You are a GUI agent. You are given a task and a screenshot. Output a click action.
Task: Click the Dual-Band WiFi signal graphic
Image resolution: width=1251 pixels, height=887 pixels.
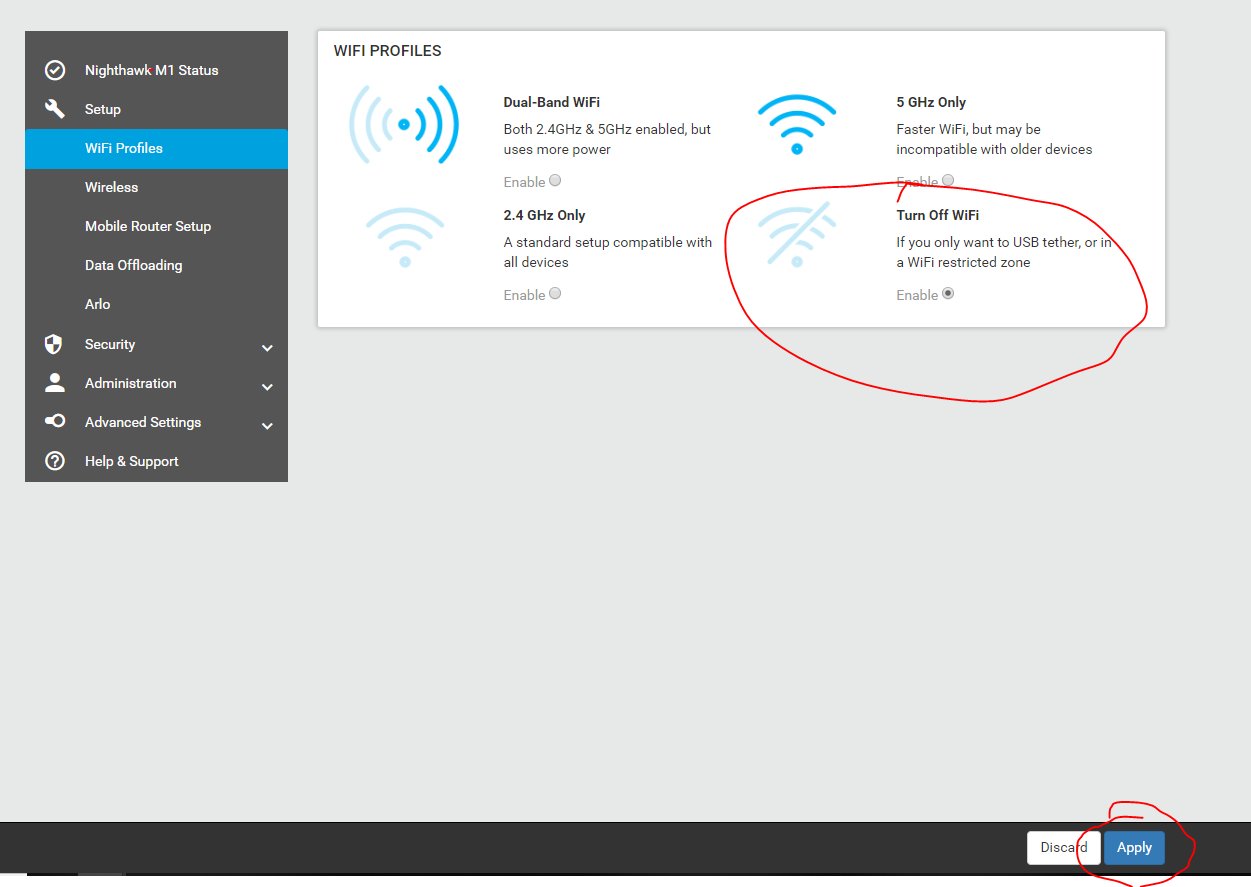404,125
